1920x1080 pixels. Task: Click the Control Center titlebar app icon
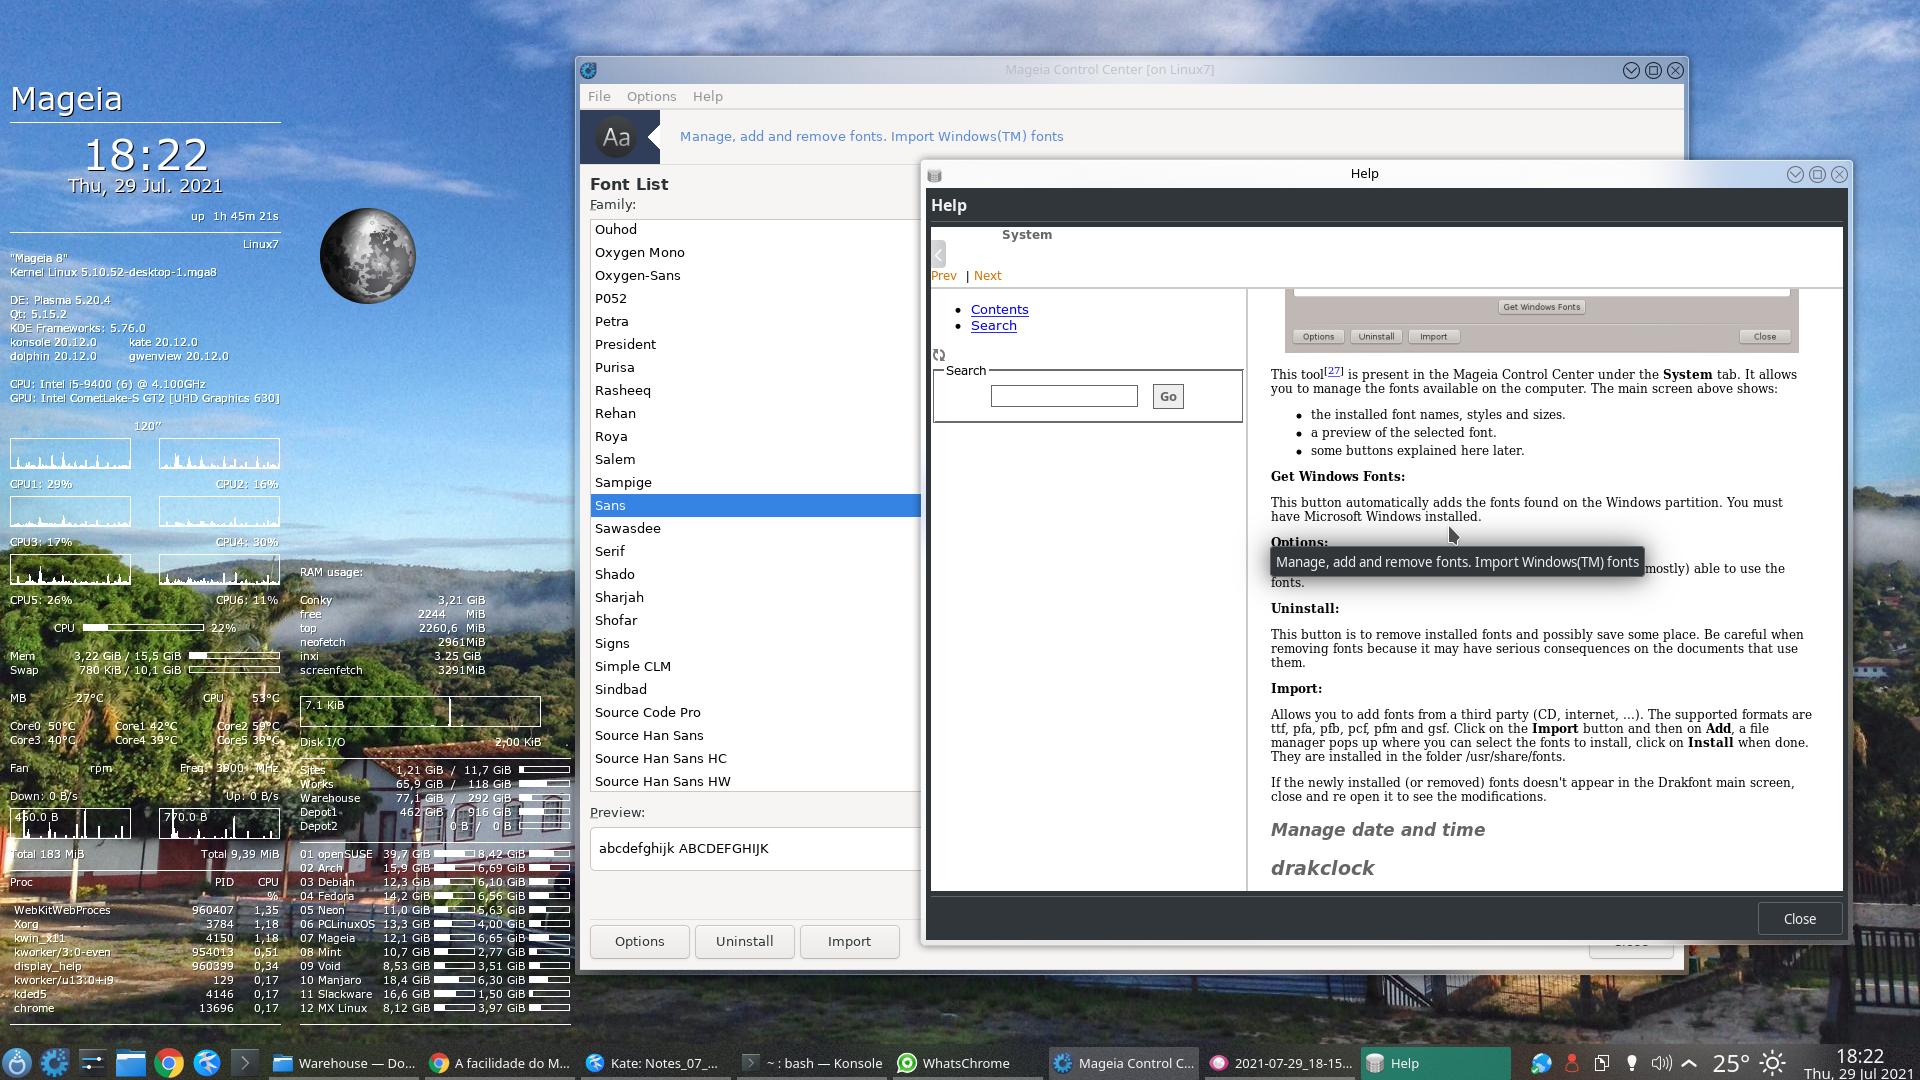coord(588,70)
